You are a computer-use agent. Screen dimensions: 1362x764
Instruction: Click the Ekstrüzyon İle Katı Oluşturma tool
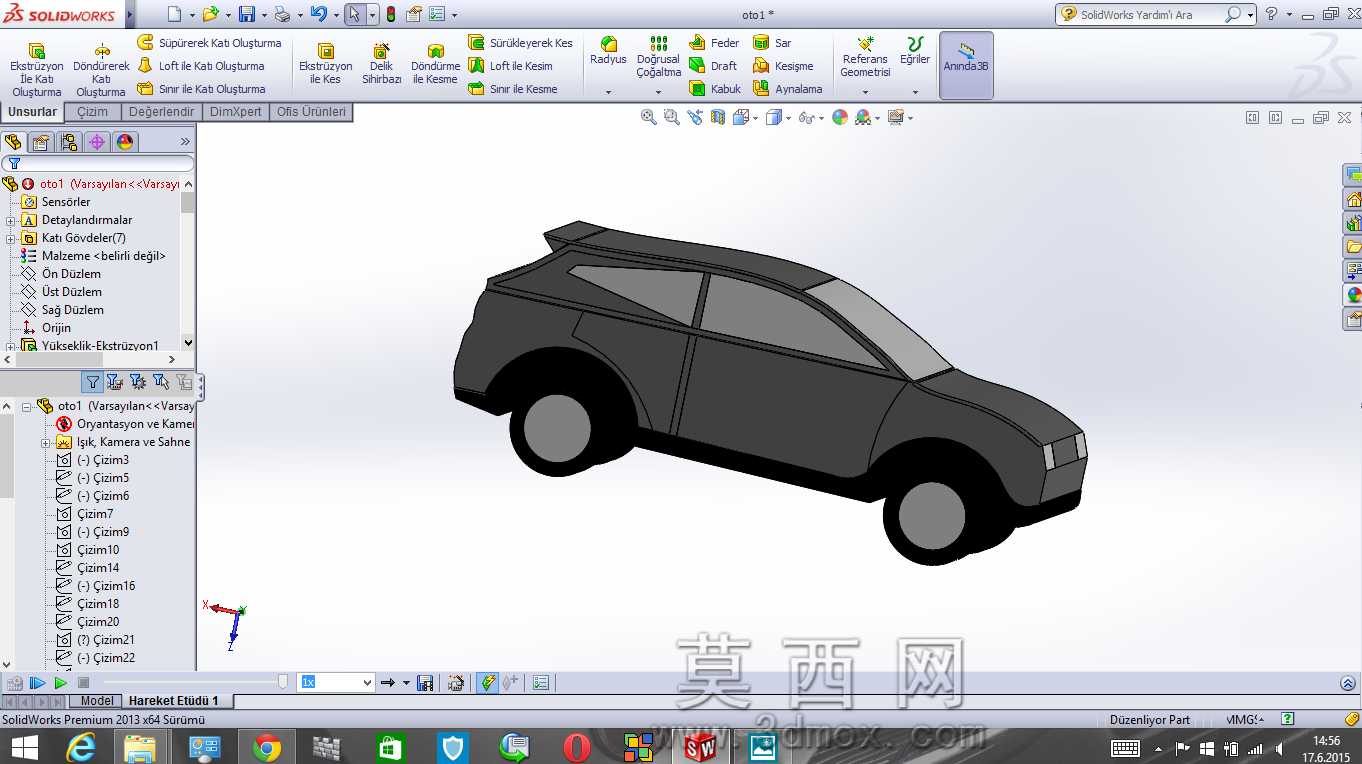pos(36,69)
